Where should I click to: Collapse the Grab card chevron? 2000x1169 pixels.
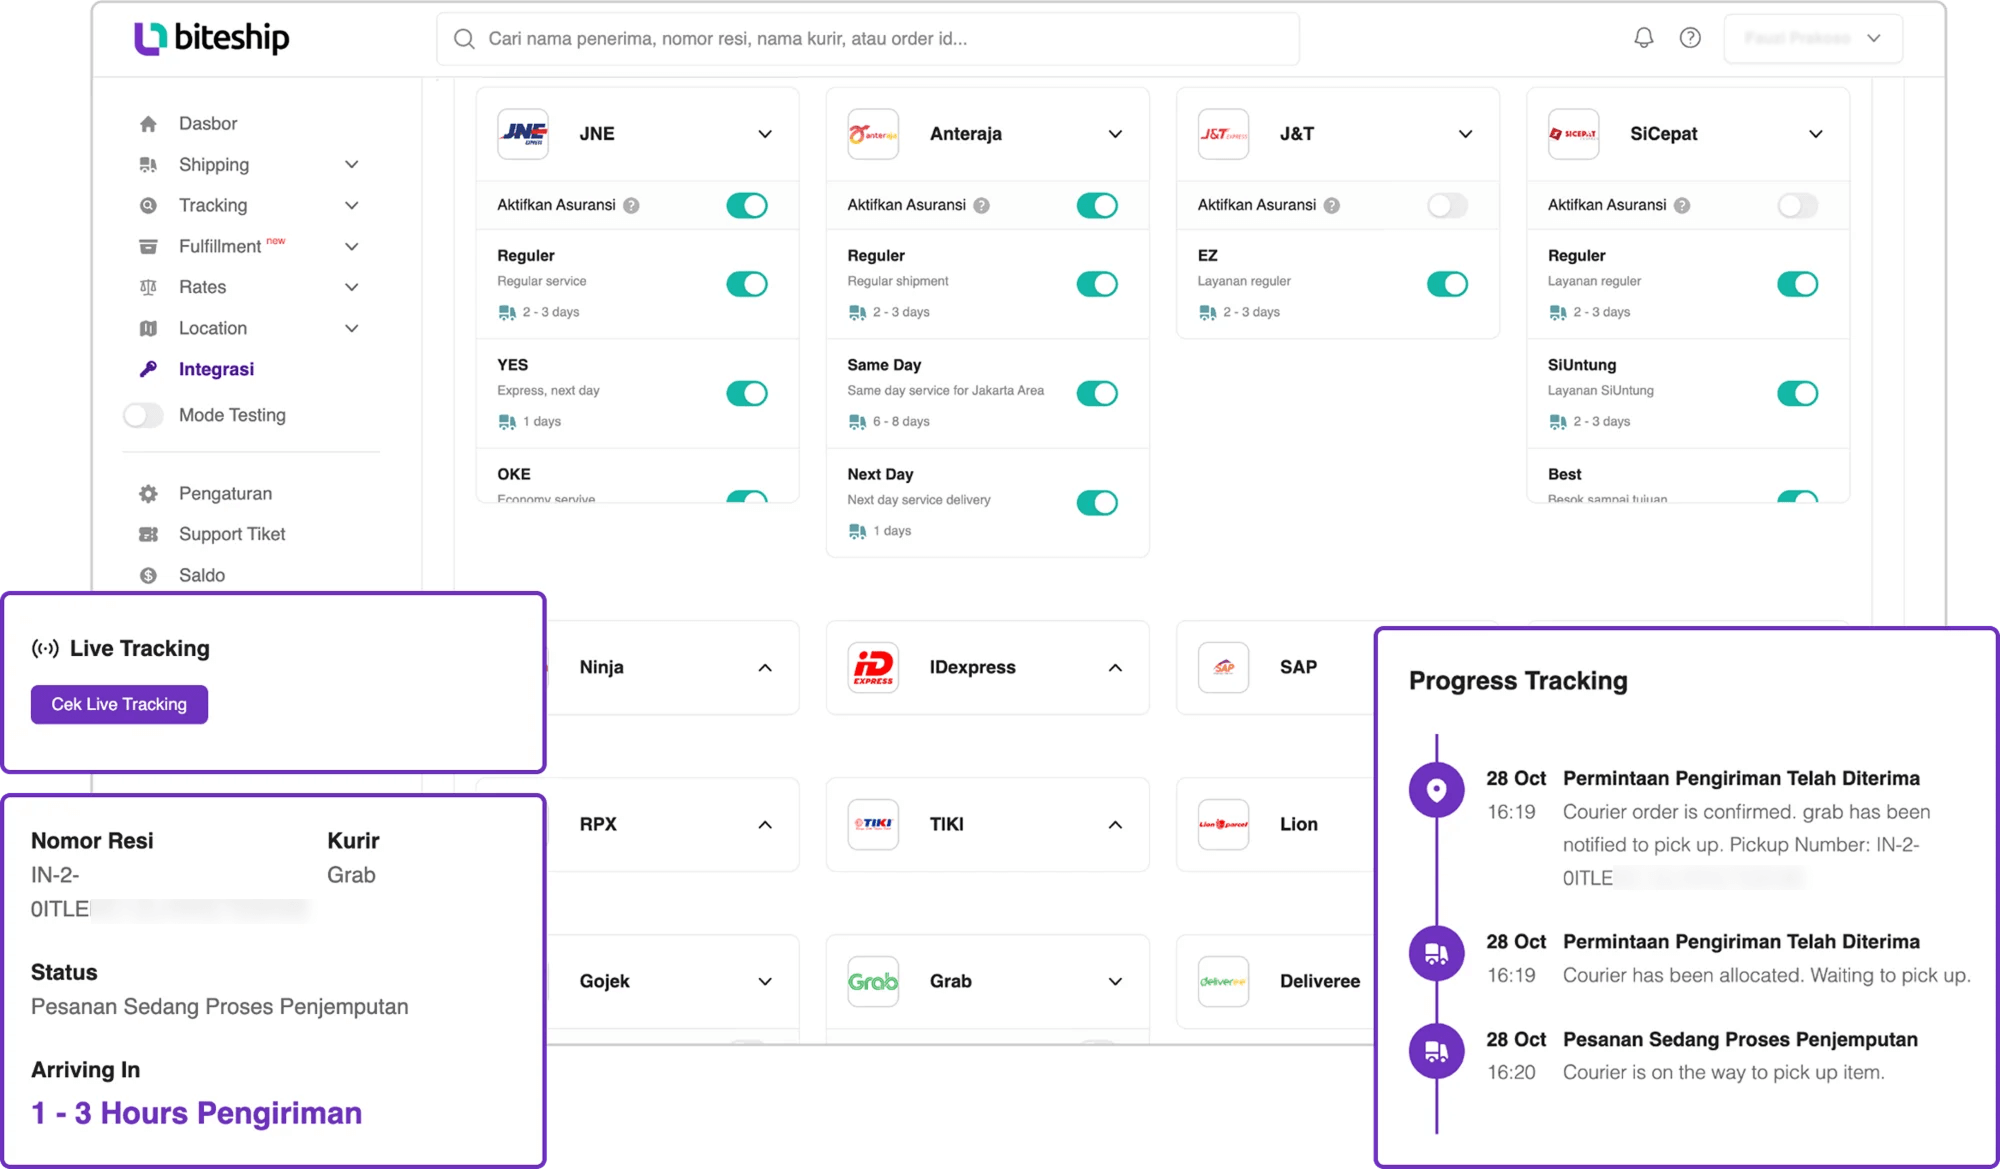1115,982
